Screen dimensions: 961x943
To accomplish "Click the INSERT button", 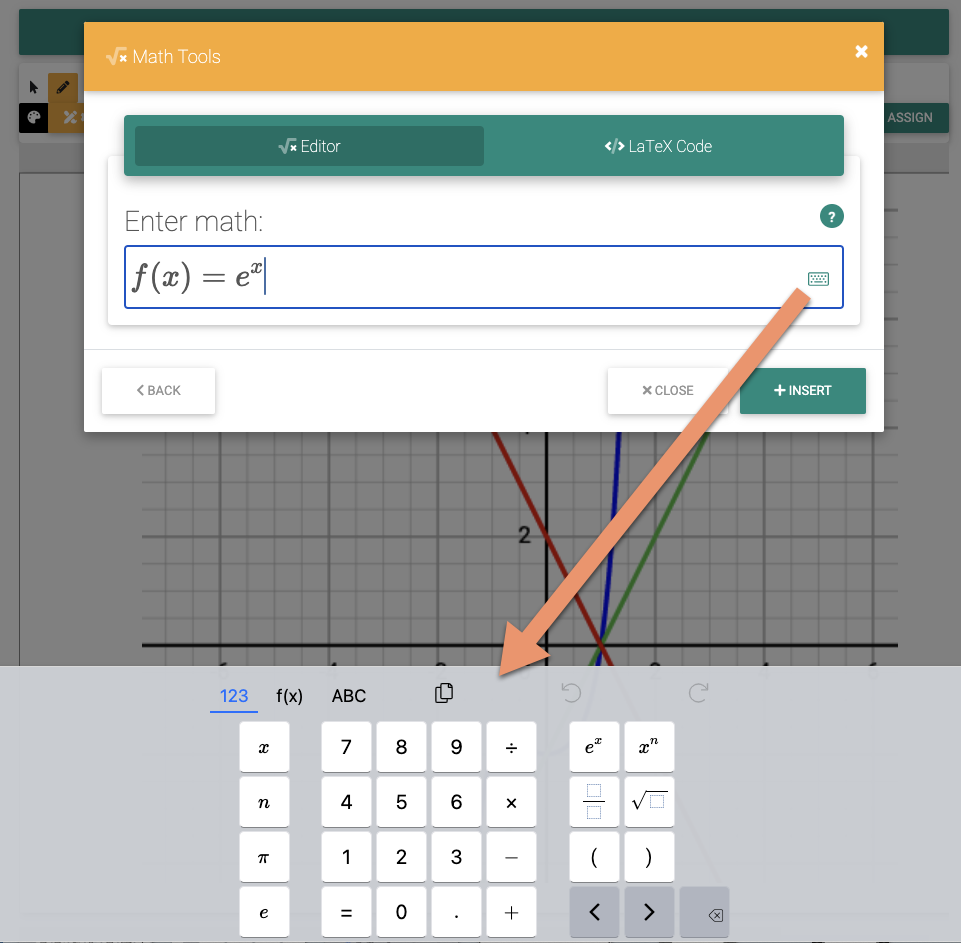I will click(x=802, y=390).
